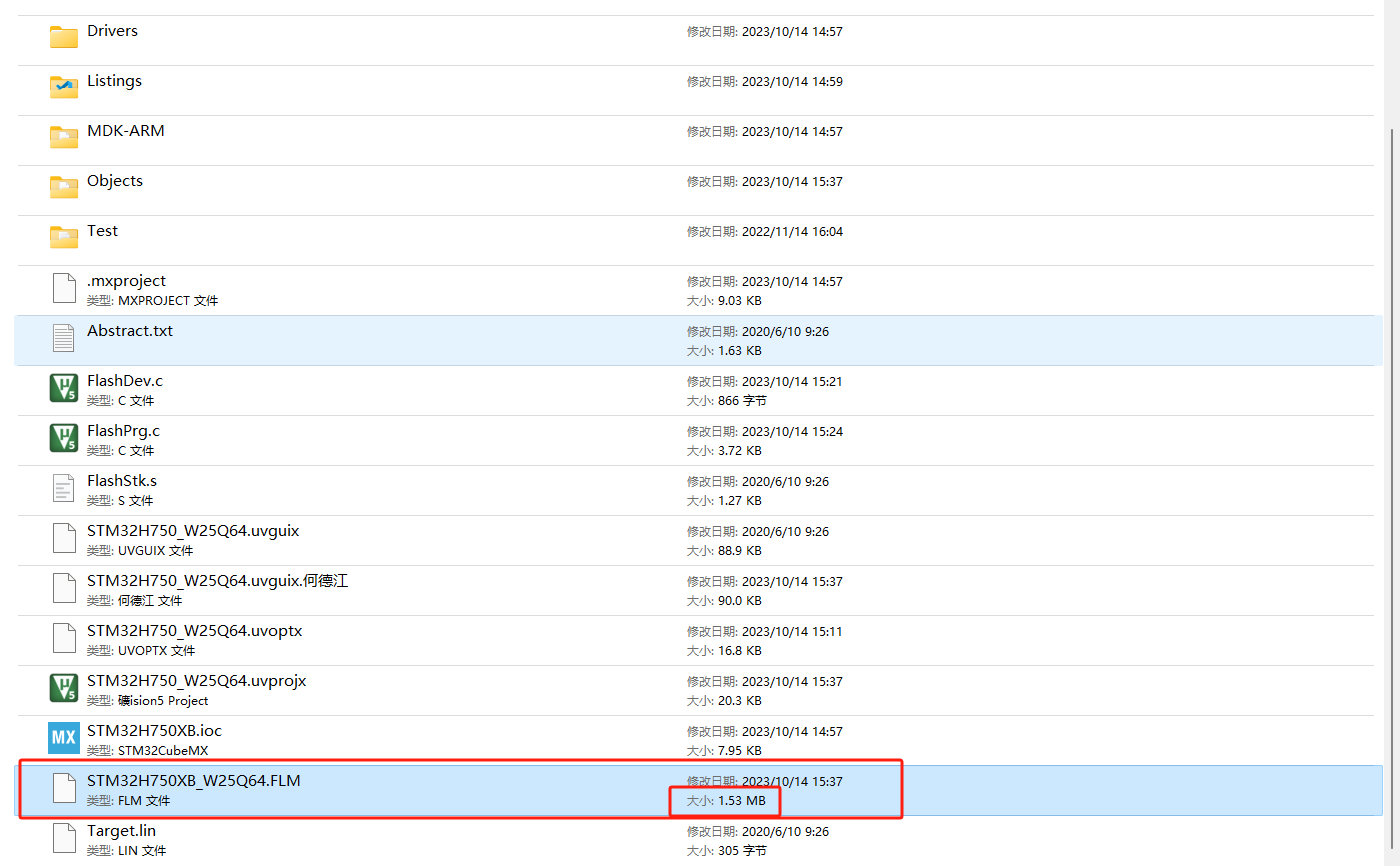Click the 16.8 KB size of uvoptx
Viewport: 1400px width, 866px height.
pyautogui.click(x=740, y=651)
